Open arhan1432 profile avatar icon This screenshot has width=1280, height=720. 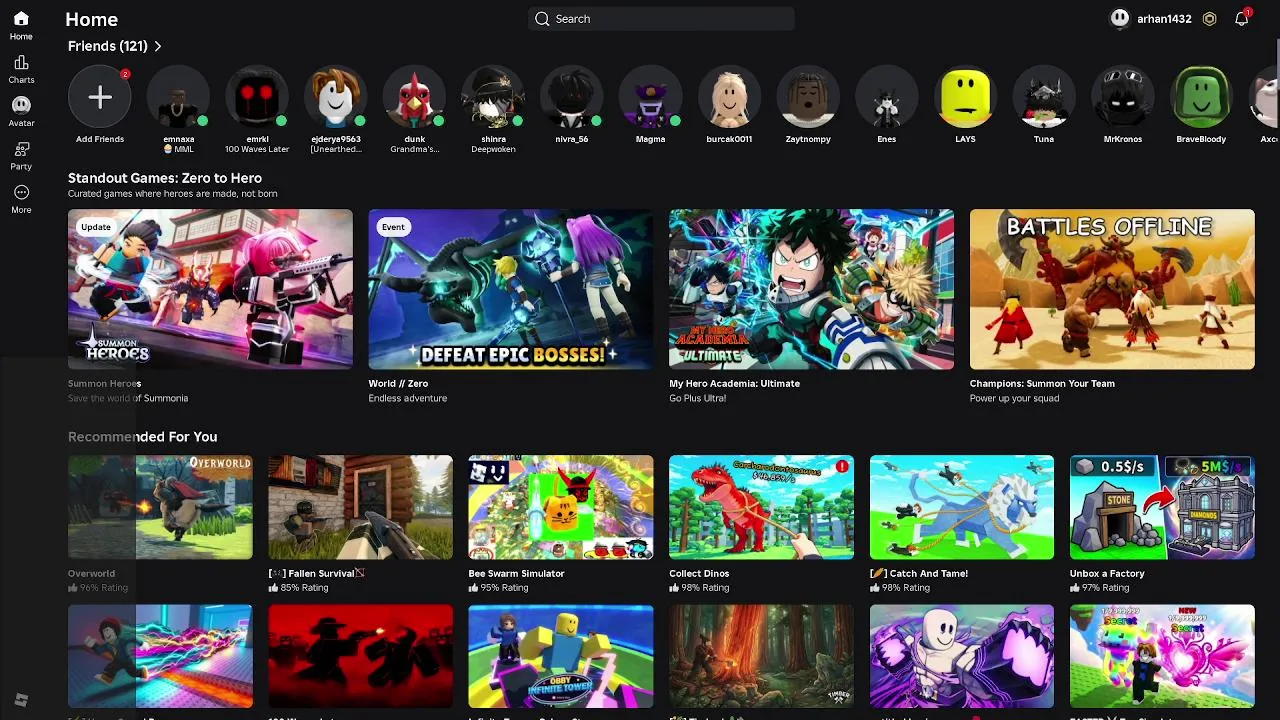(1120, 19)
